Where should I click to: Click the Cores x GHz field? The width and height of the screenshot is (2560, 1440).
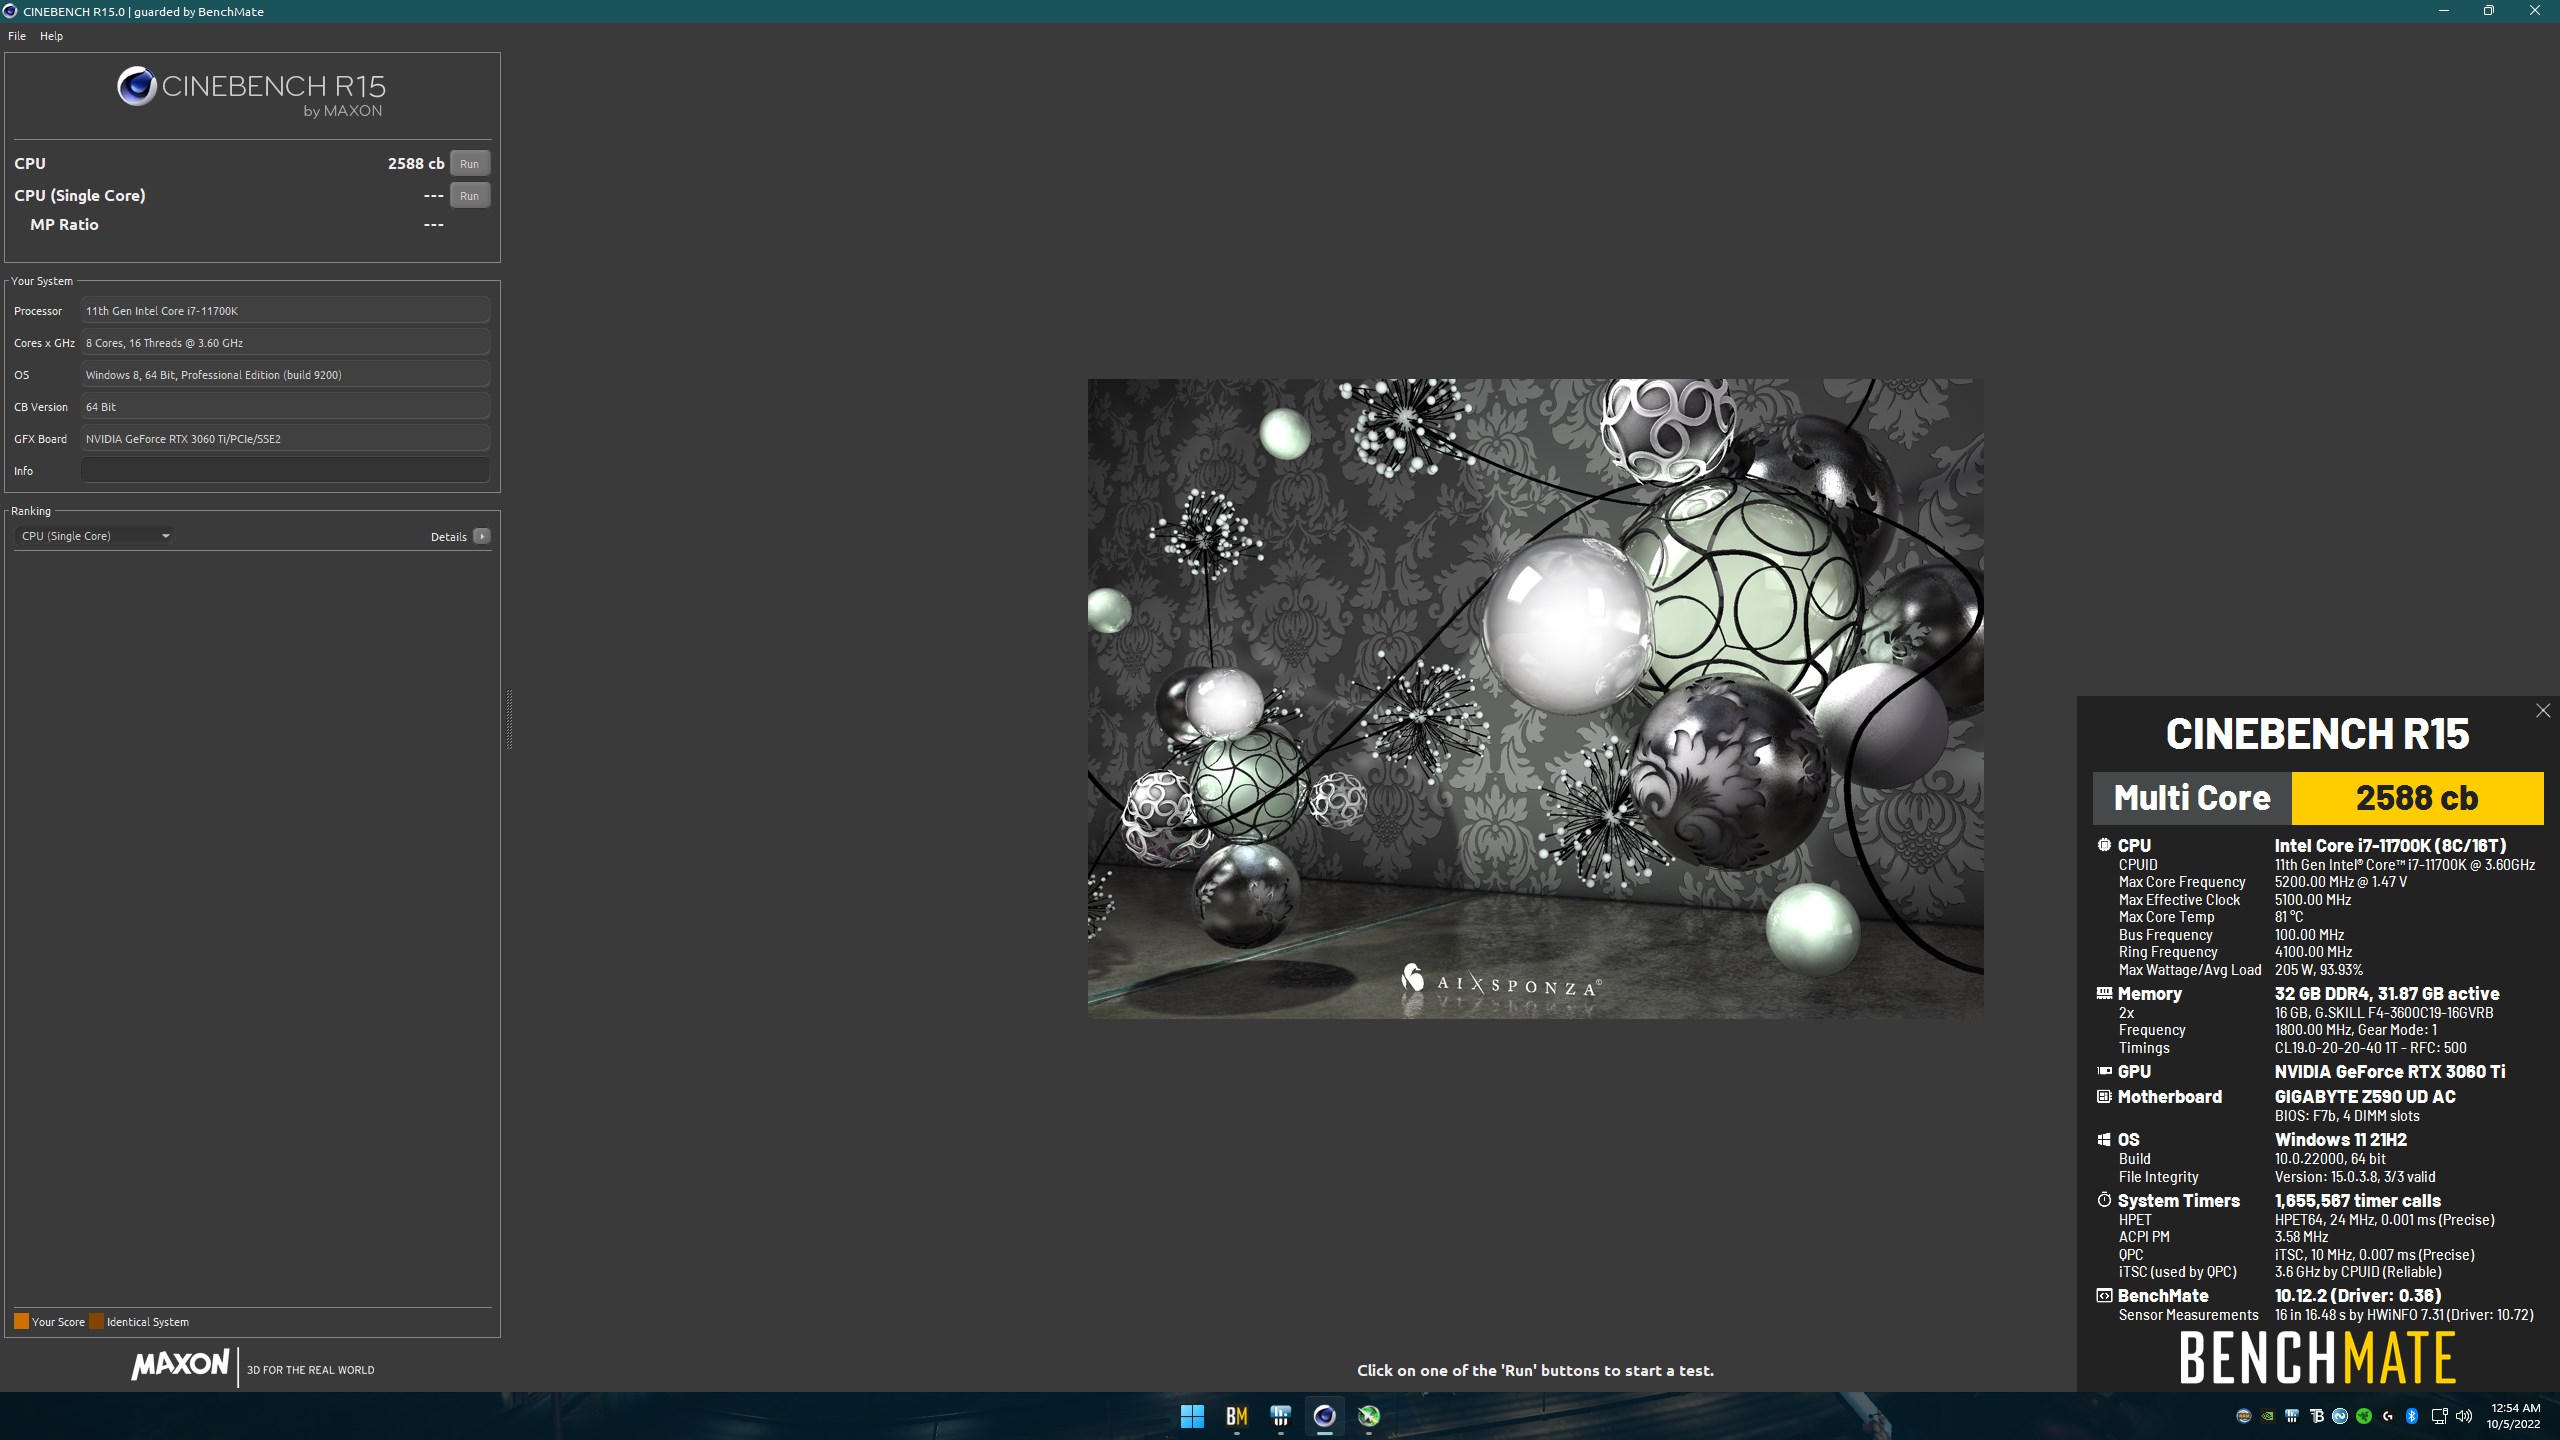click(285, 343)
